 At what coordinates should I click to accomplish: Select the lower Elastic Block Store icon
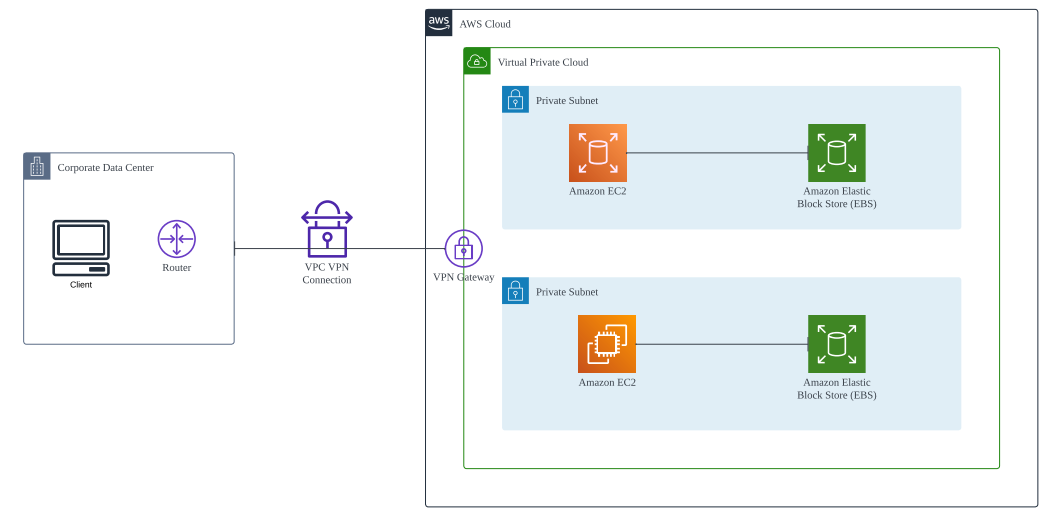[837, 344]
